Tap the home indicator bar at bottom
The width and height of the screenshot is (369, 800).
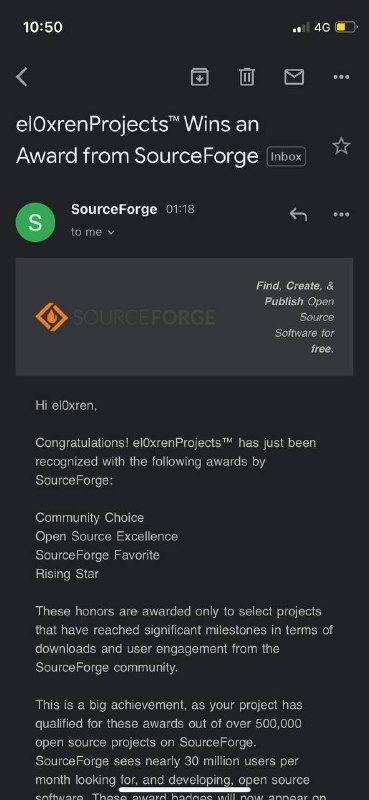[x=184, y=790]
